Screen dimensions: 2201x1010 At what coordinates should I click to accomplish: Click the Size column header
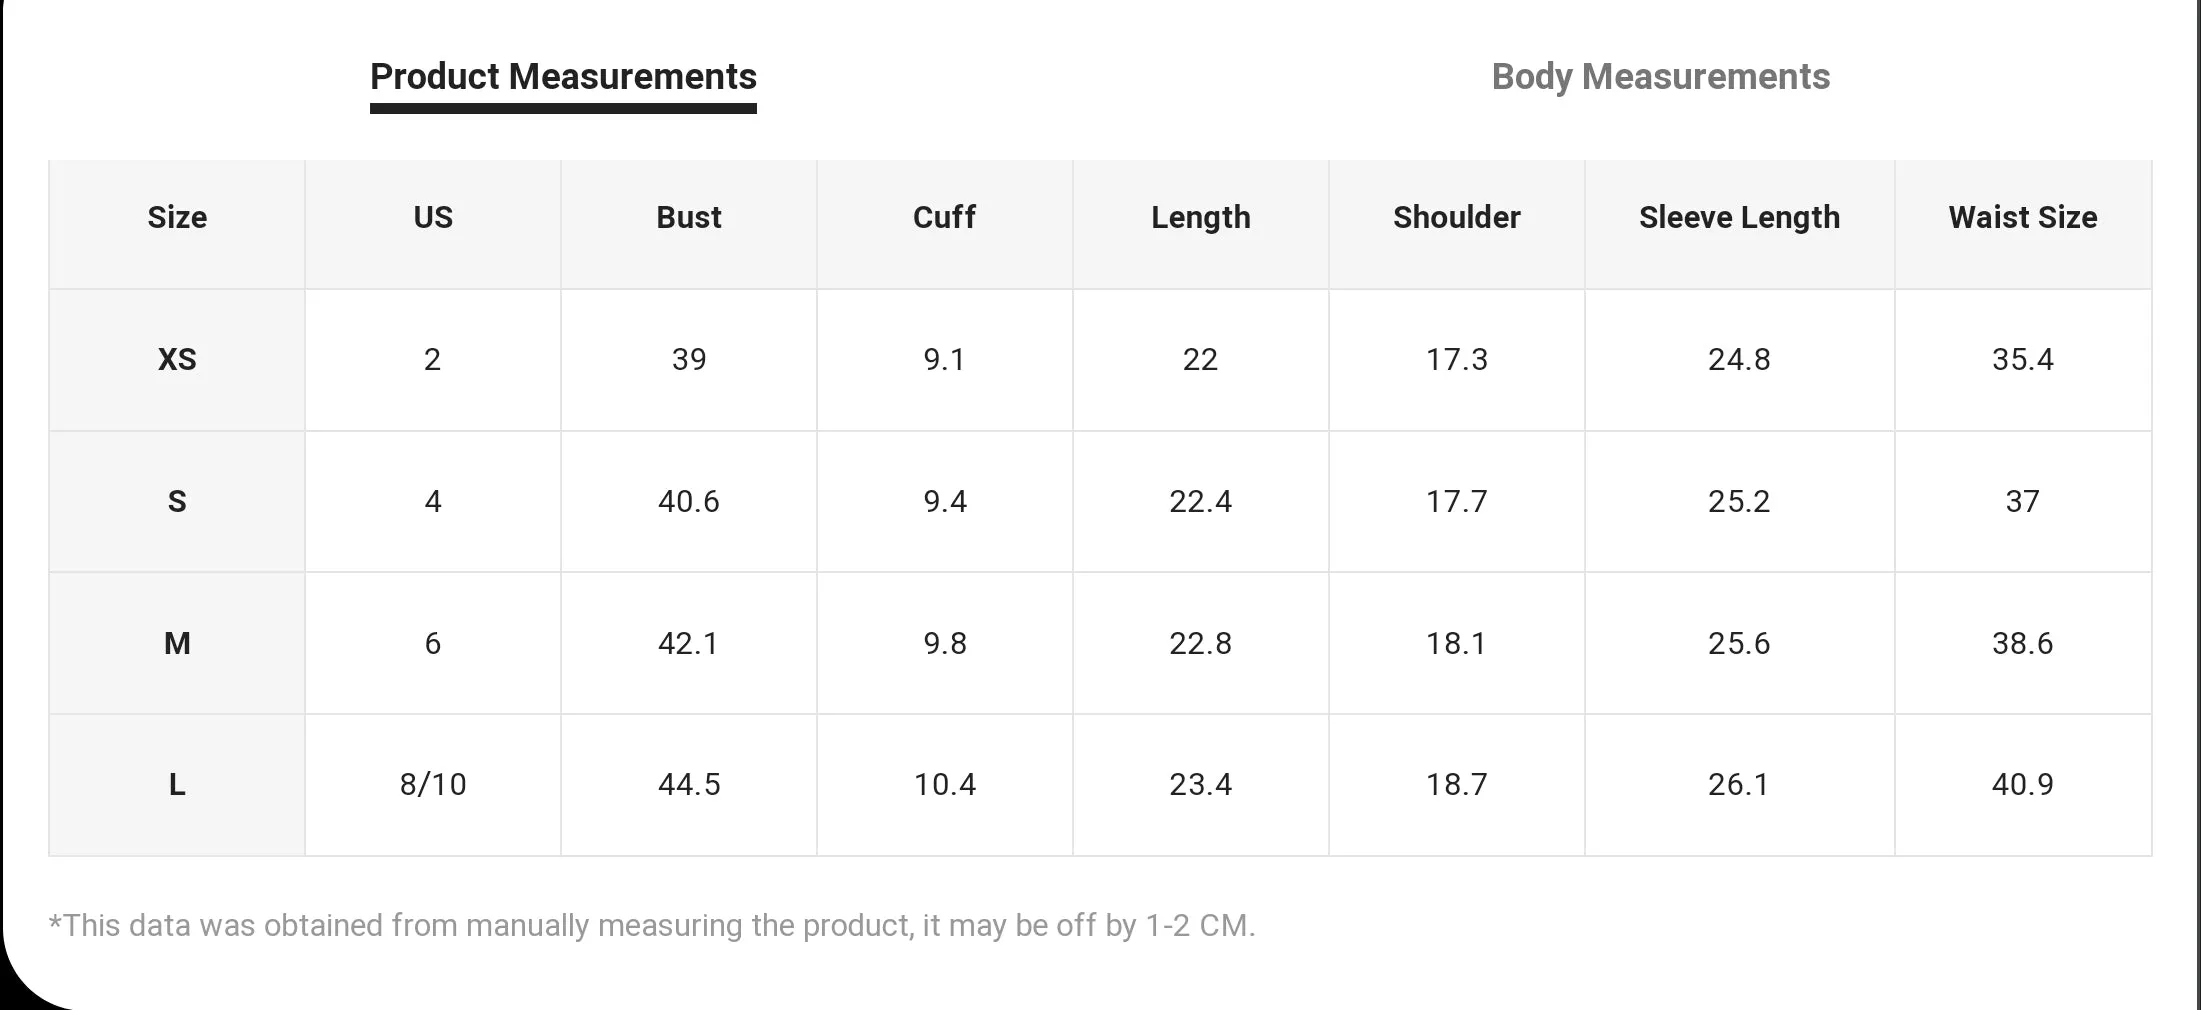pyautogui.click(x=177, y=217)
